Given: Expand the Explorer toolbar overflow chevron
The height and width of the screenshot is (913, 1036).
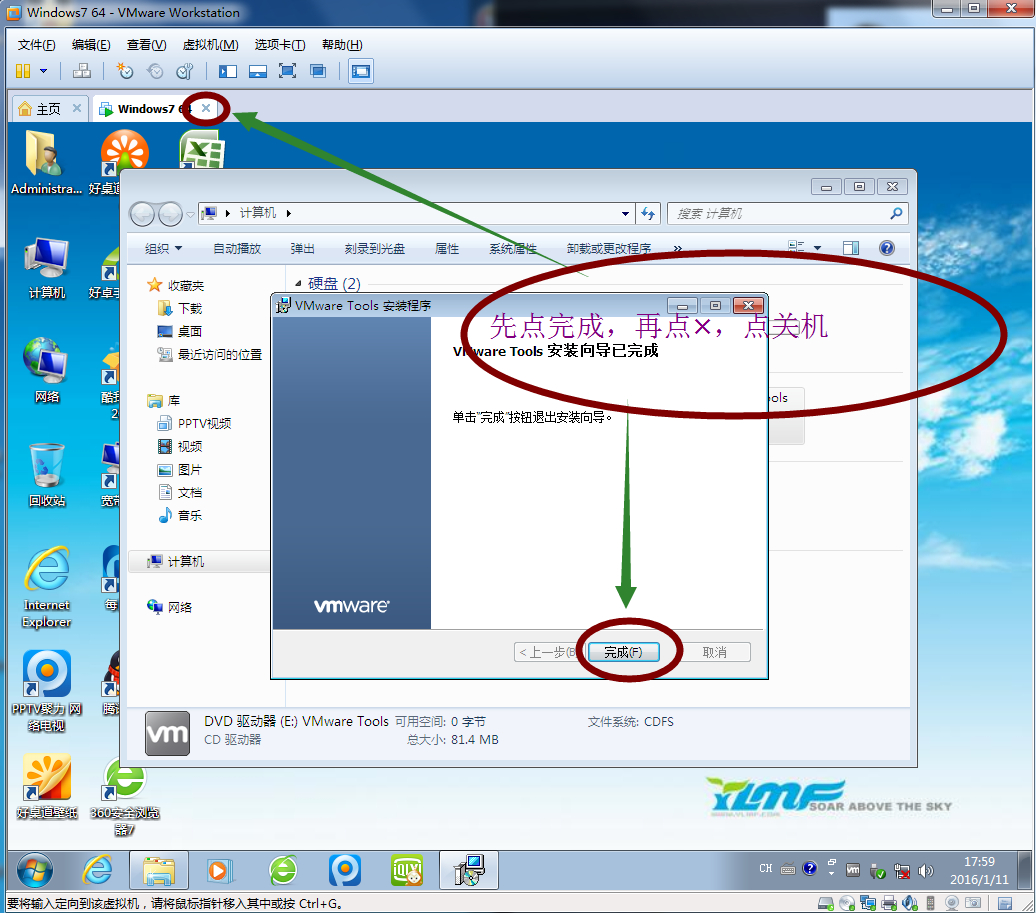Looking at the screenshot, I should 677,249.
